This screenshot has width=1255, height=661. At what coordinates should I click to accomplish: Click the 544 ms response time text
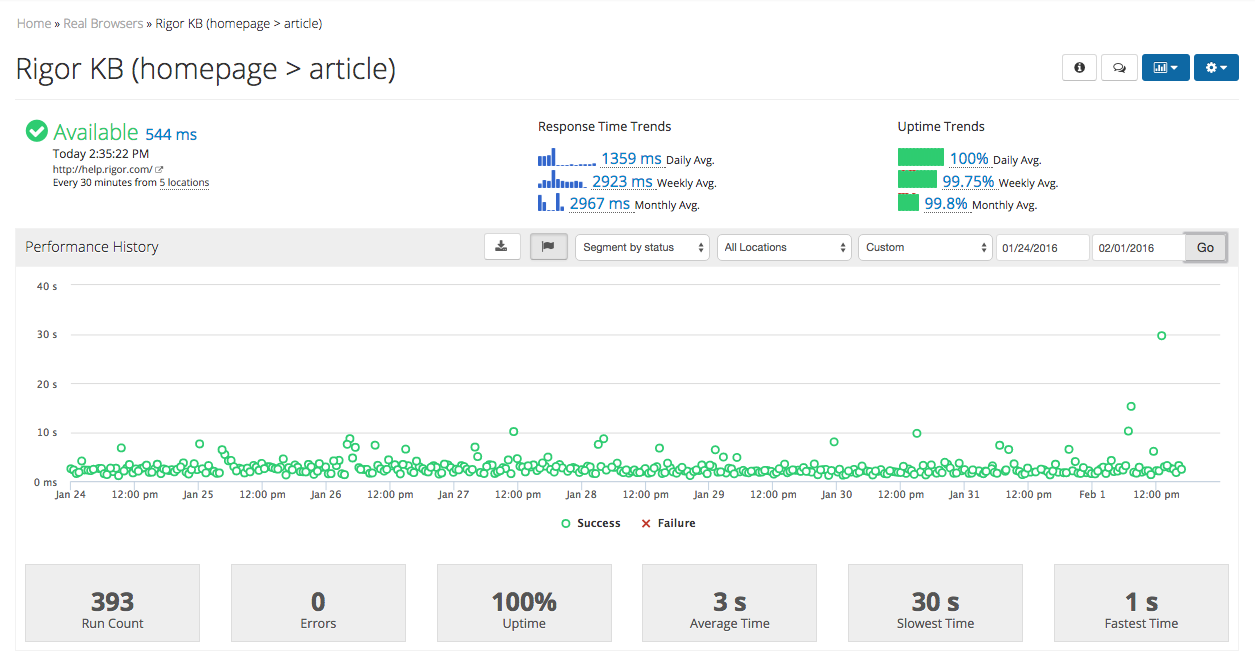pos(171,134)
